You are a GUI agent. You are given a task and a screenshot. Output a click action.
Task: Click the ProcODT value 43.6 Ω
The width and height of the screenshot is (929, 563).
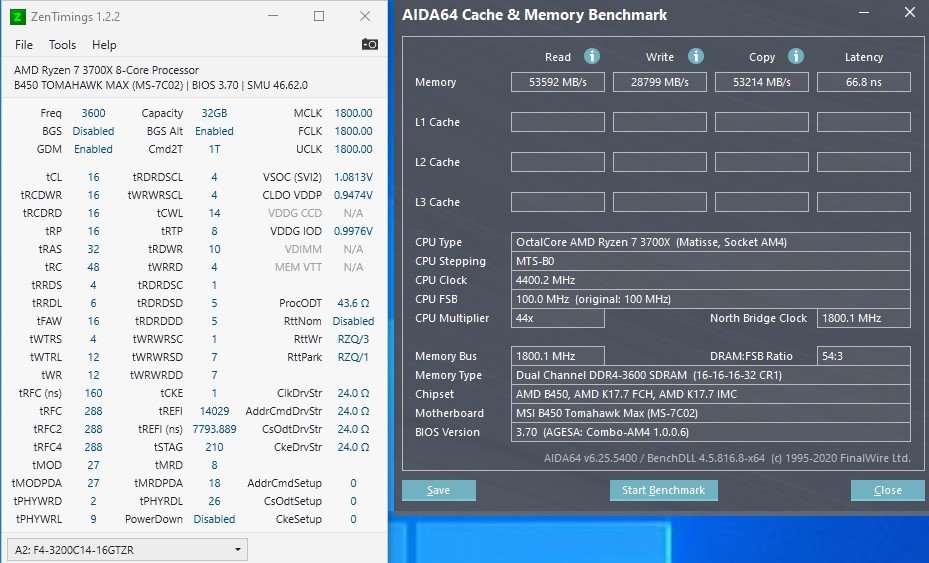(x=353, y=303)
